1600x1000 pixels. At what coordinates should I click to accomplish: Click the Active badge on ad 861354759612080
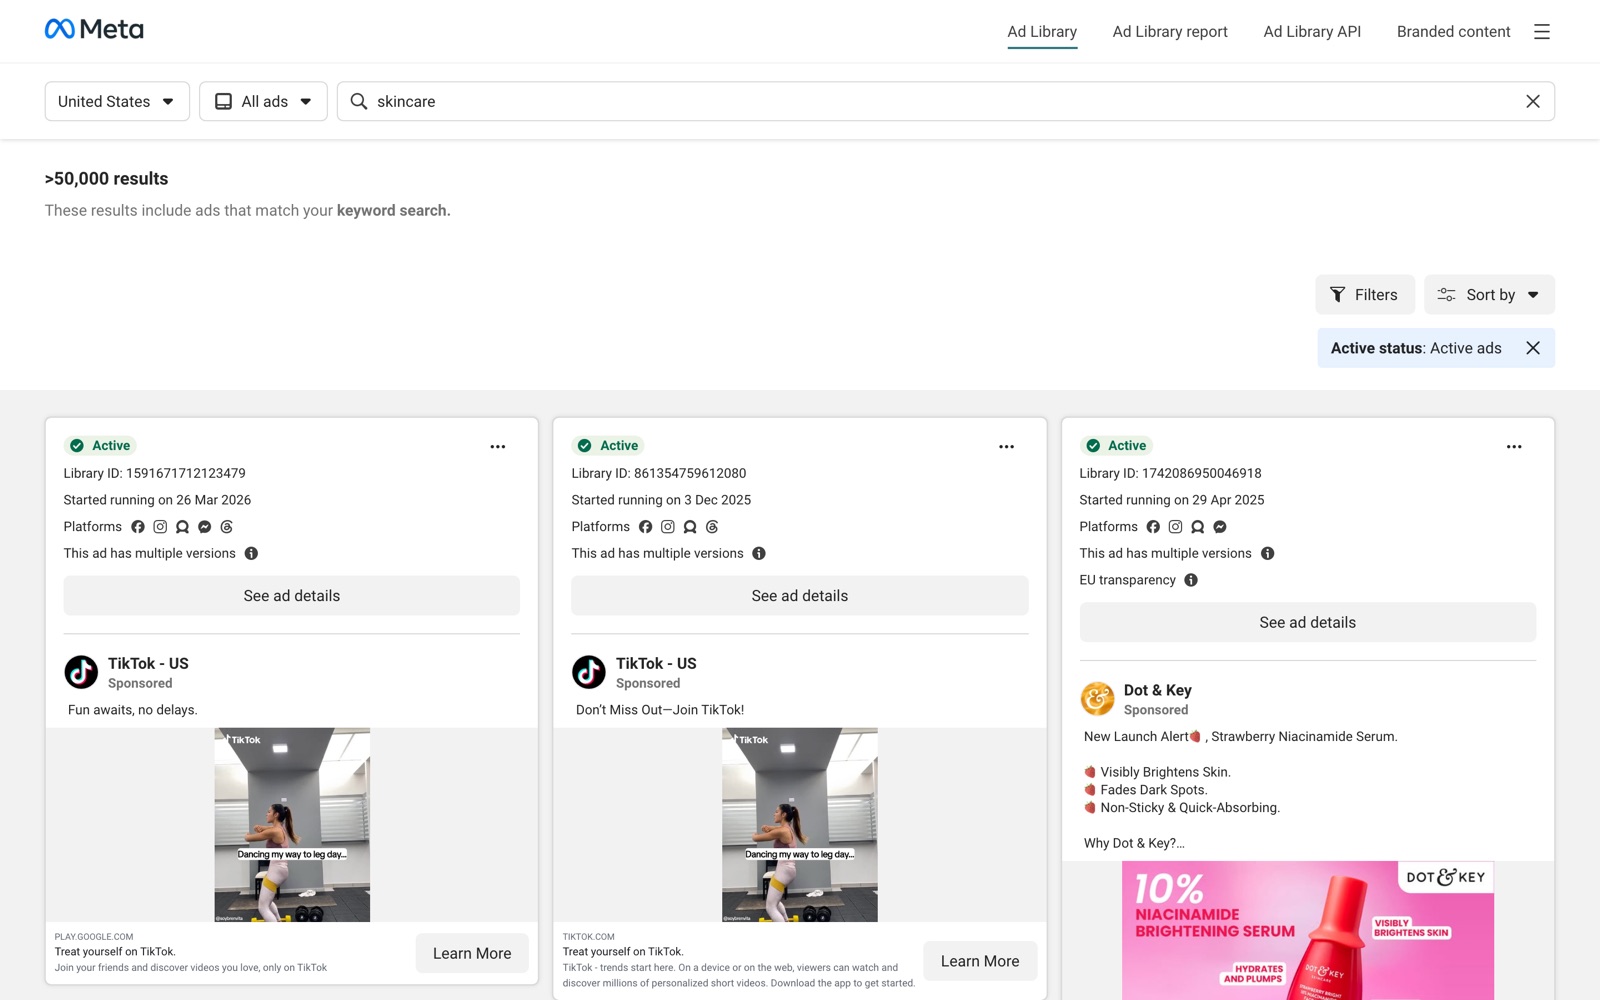pos(609,445)
